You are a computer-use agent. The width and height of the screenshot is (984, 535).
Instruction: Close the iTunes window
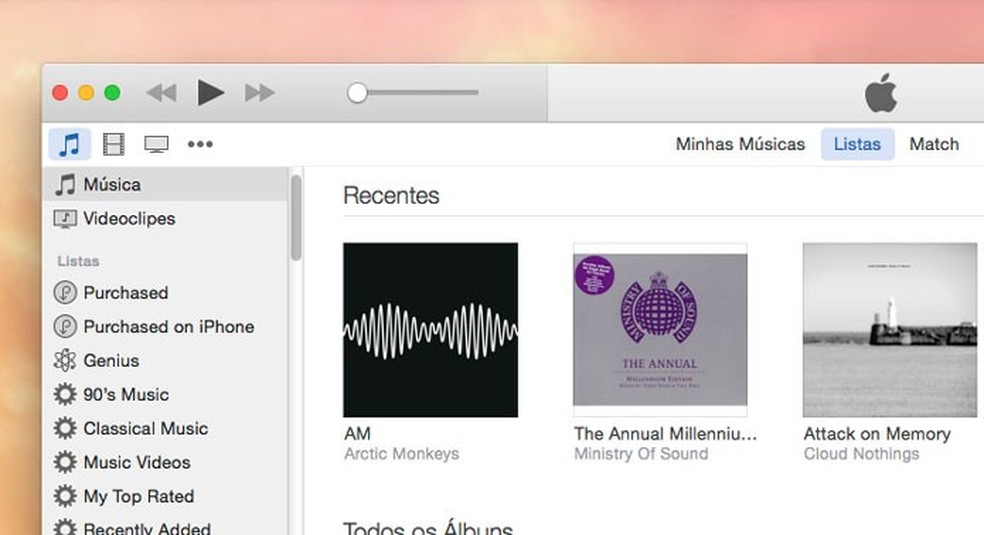[x=60, y=93]
